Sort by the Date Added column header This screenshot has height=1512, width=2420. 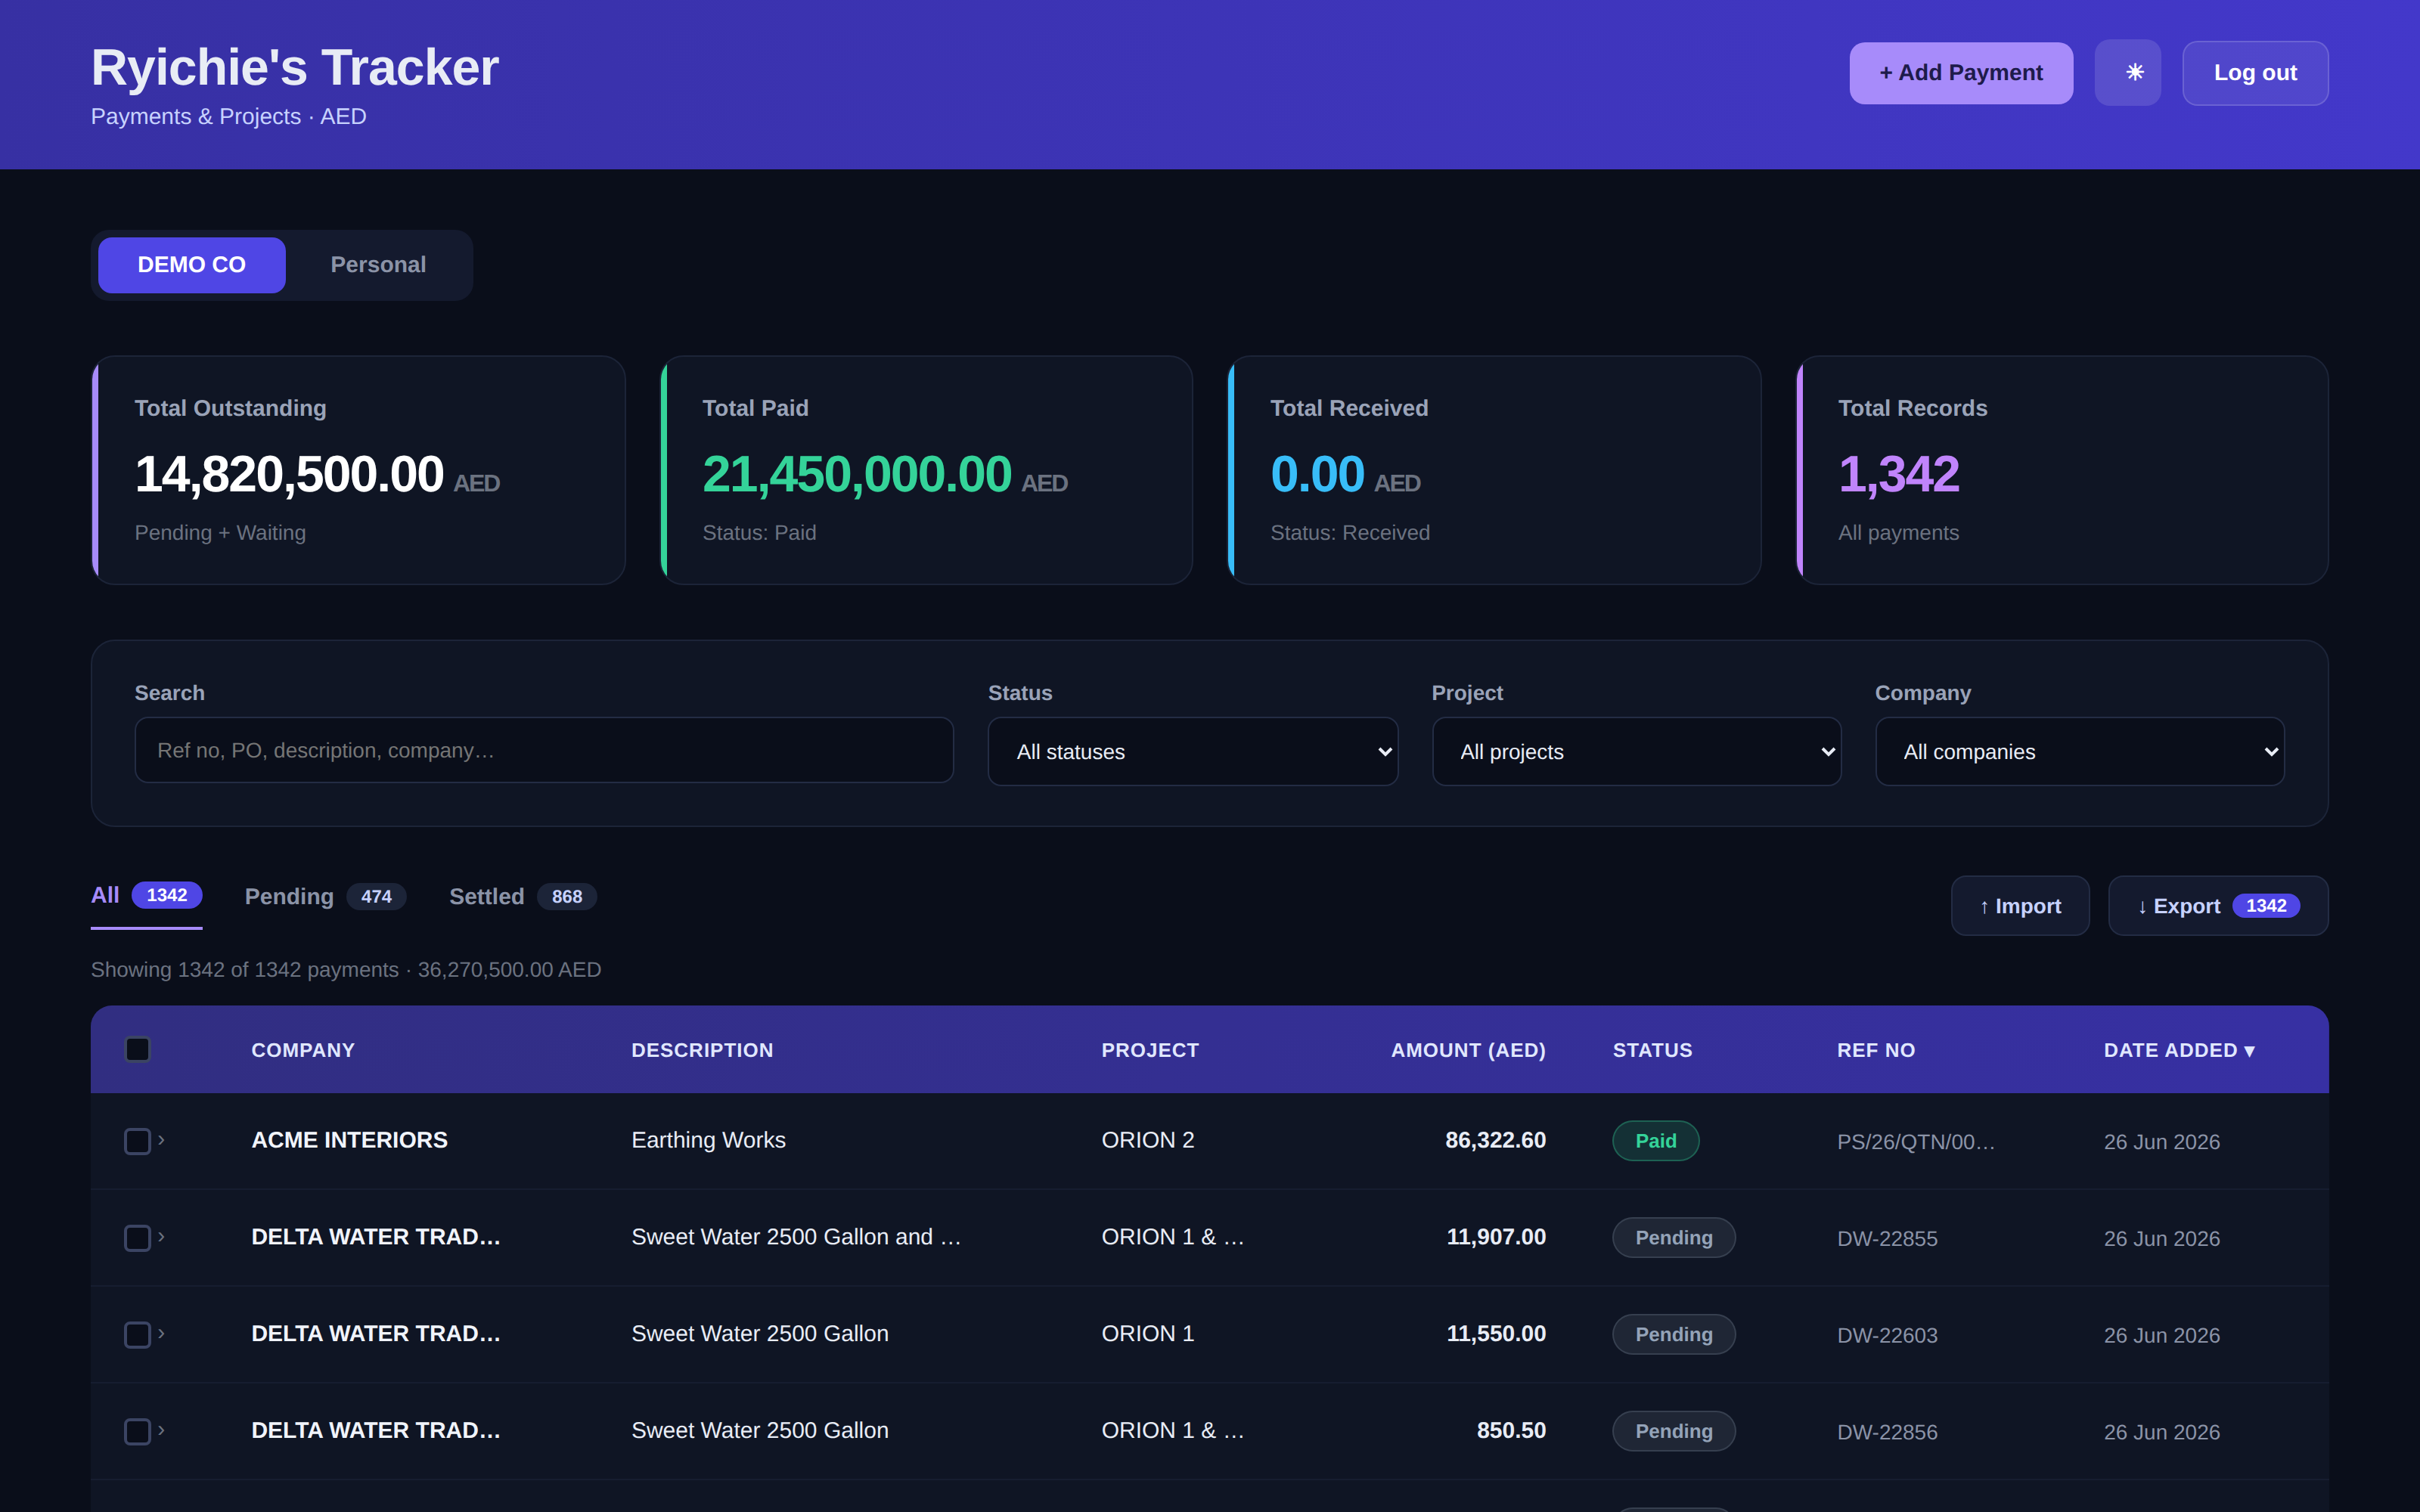2178,1050
